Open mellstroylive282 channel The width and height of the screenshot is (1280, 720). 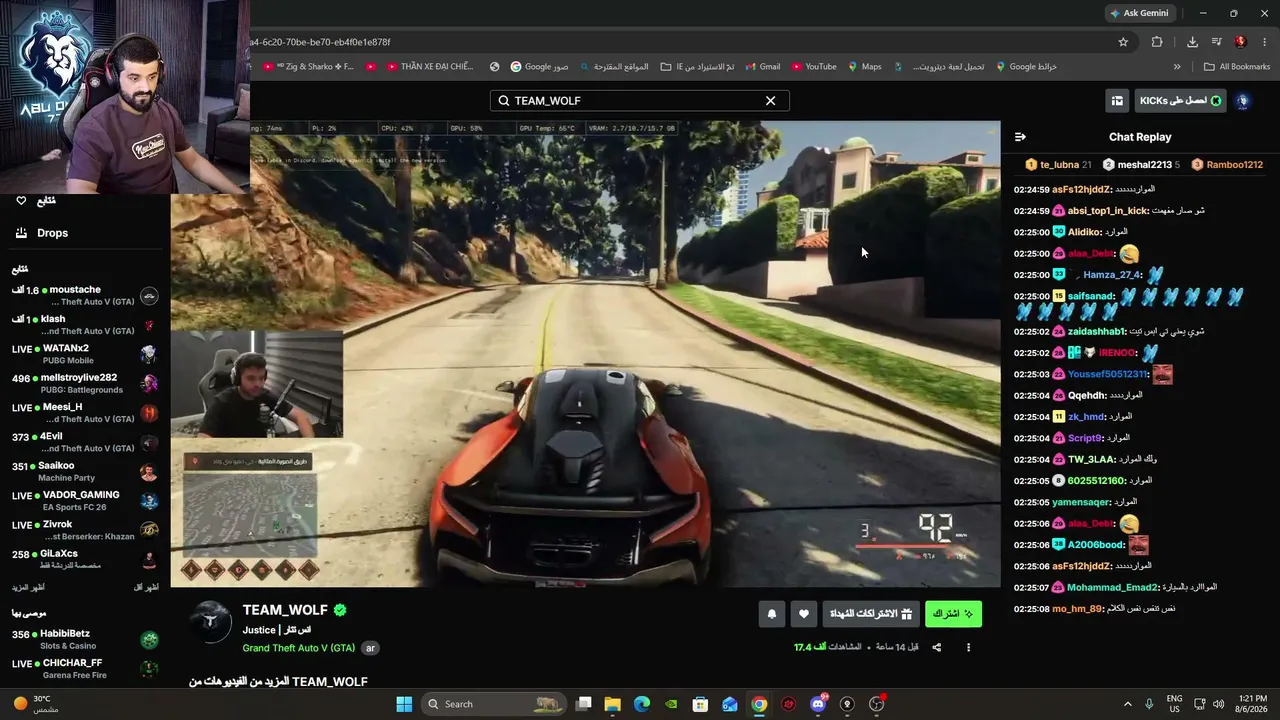click(85, 384)
